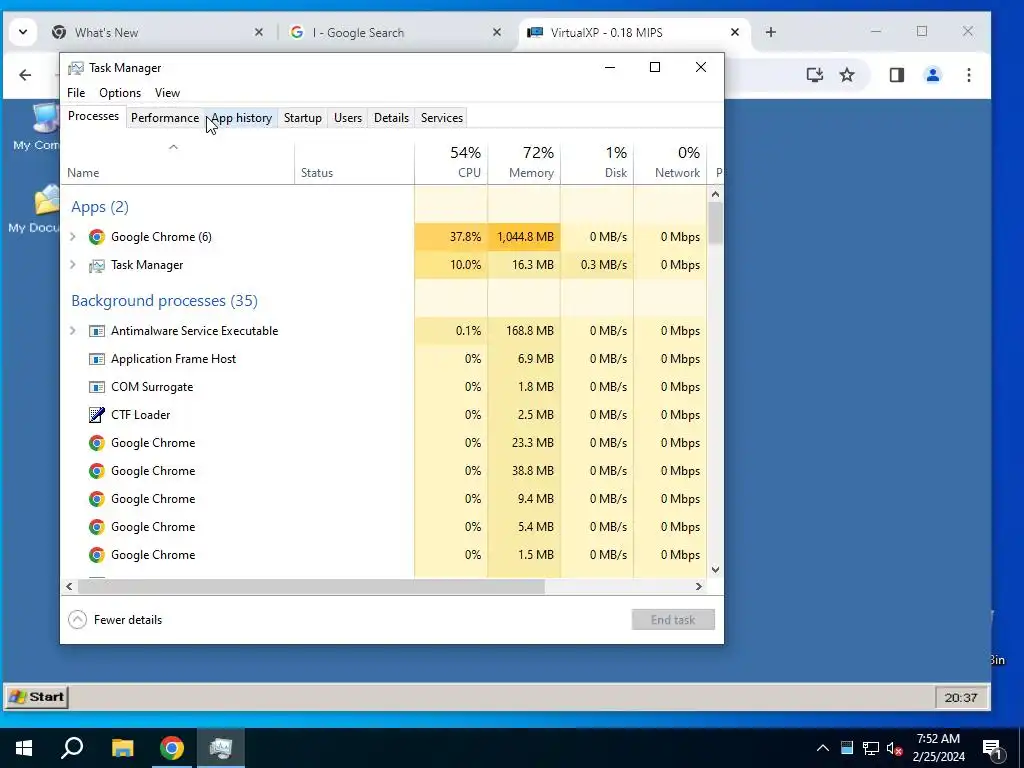Switch to the App history tab
Viewport: 1024px width, 768px height.
pyautogui.click(x=241, y=118)
